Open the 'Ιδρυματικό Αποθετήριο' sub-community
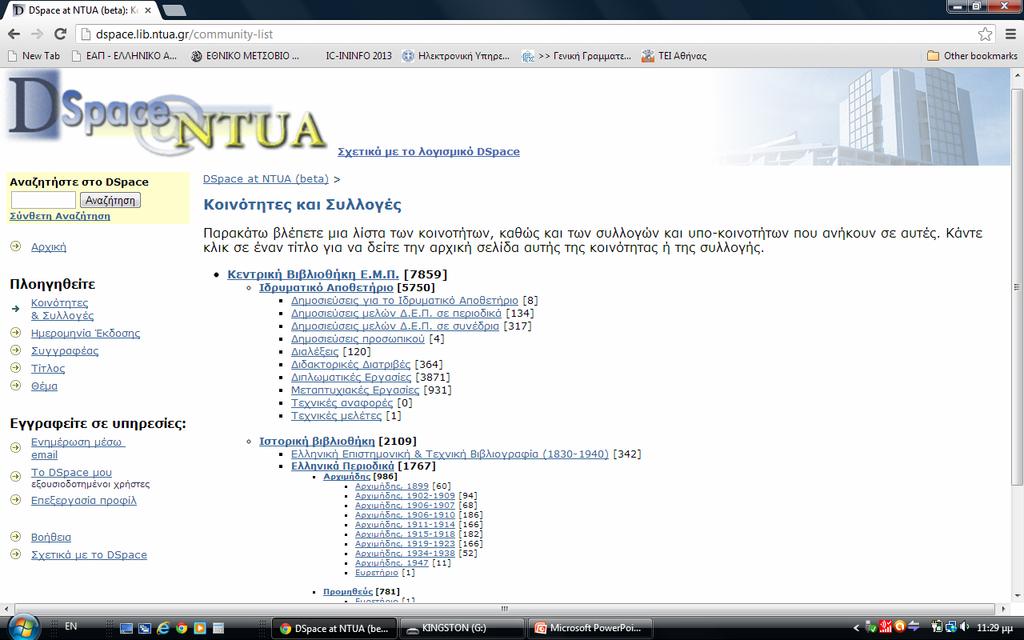The height and width of the screenshot is (640, 1024). [326, 287]
